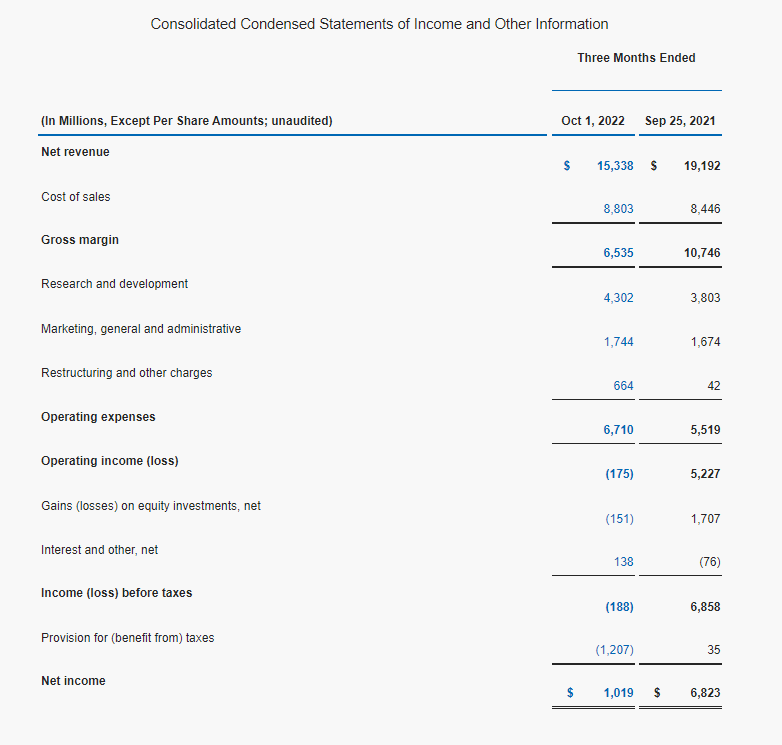Screen dimensions: 782x745
Task: Click the 15,338 net revenue value
Action: (615, 166)
